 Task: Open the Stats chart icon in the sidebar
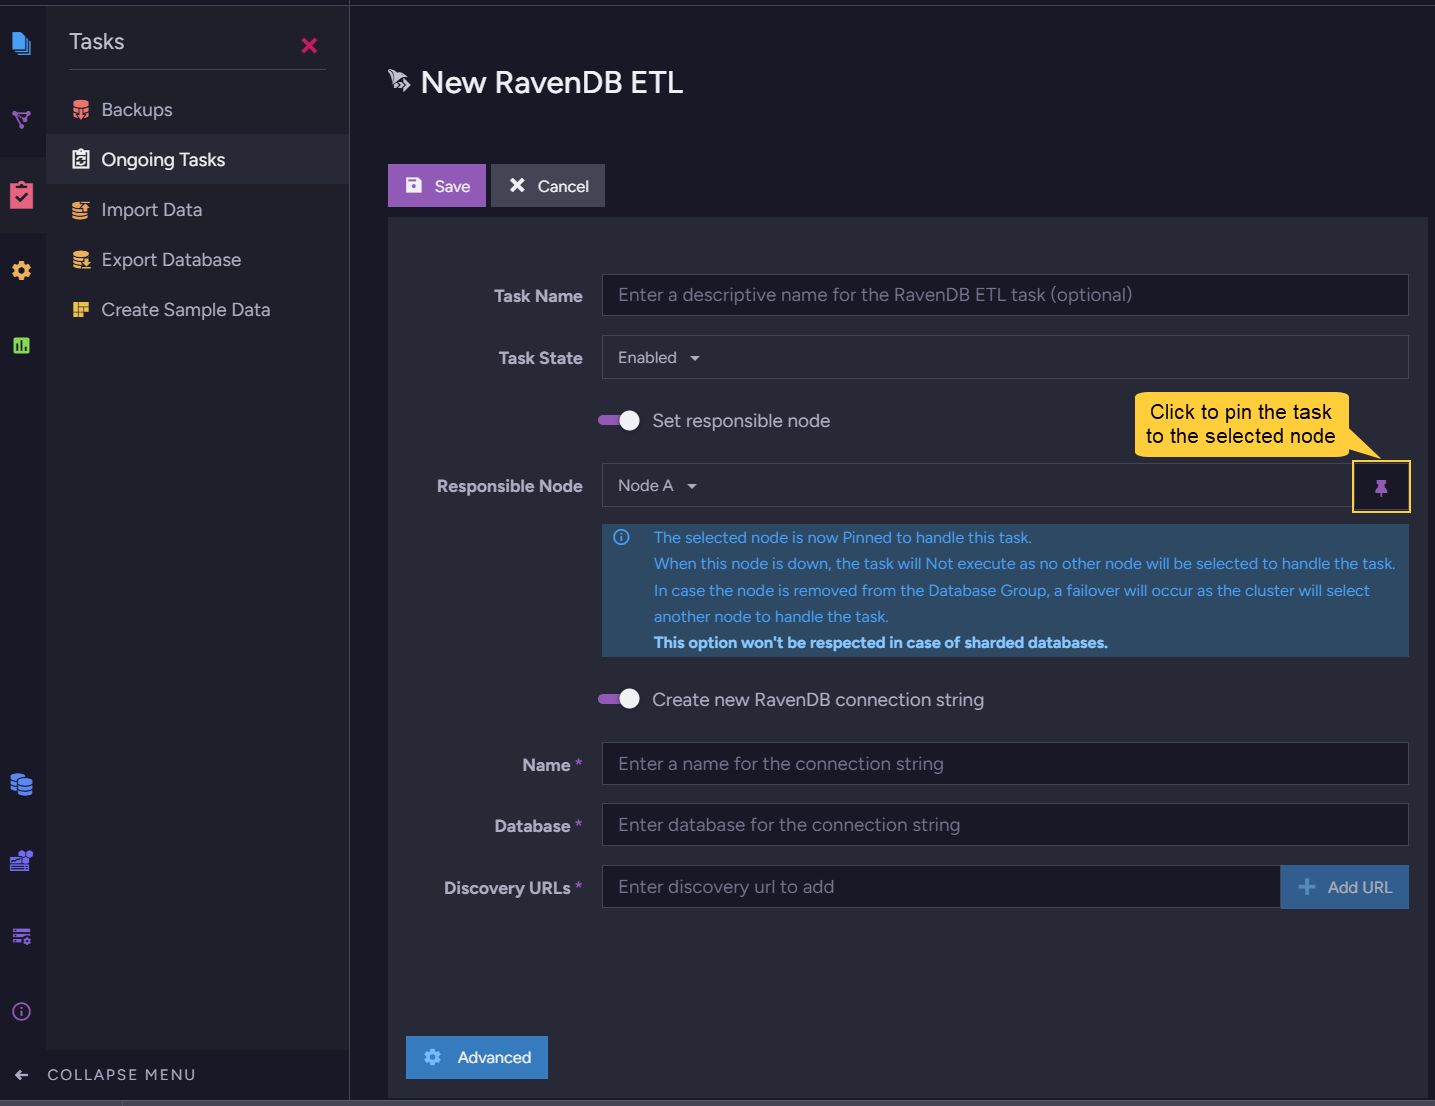click(21, 346)
